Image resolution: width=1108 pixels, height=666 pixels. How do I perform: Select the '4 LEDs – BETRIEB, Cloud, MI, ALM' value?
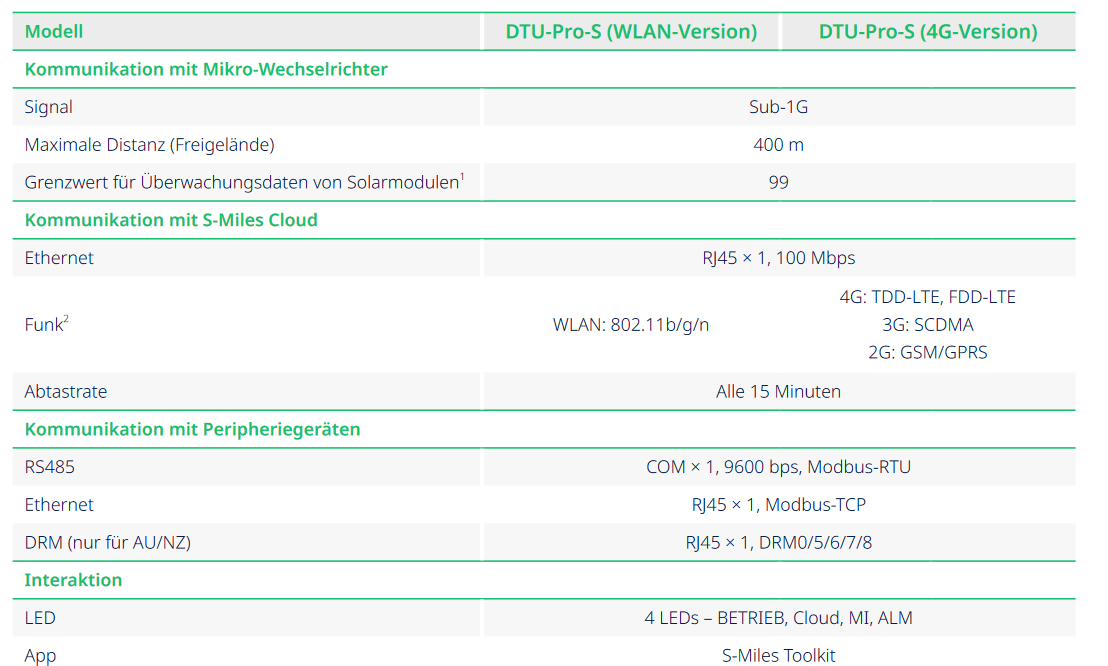pyautogui.click(x=778, y=618)
